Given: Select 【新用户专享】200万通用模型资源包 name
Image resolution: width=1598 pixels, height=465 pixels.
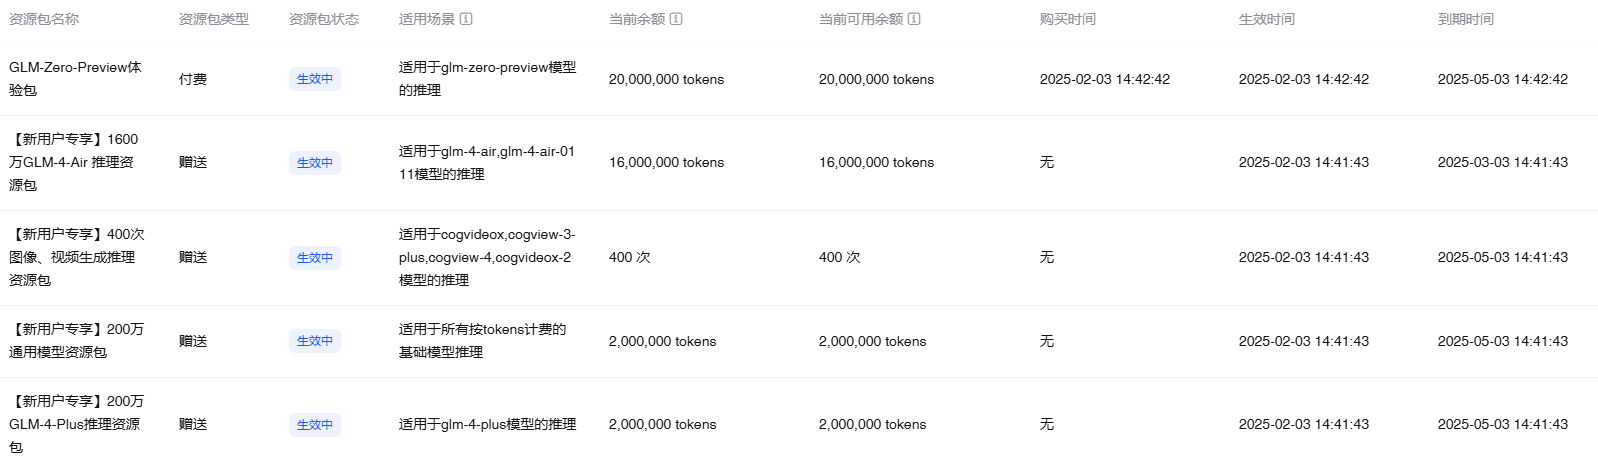Looking at the screenshot, I should click(77, 341).
